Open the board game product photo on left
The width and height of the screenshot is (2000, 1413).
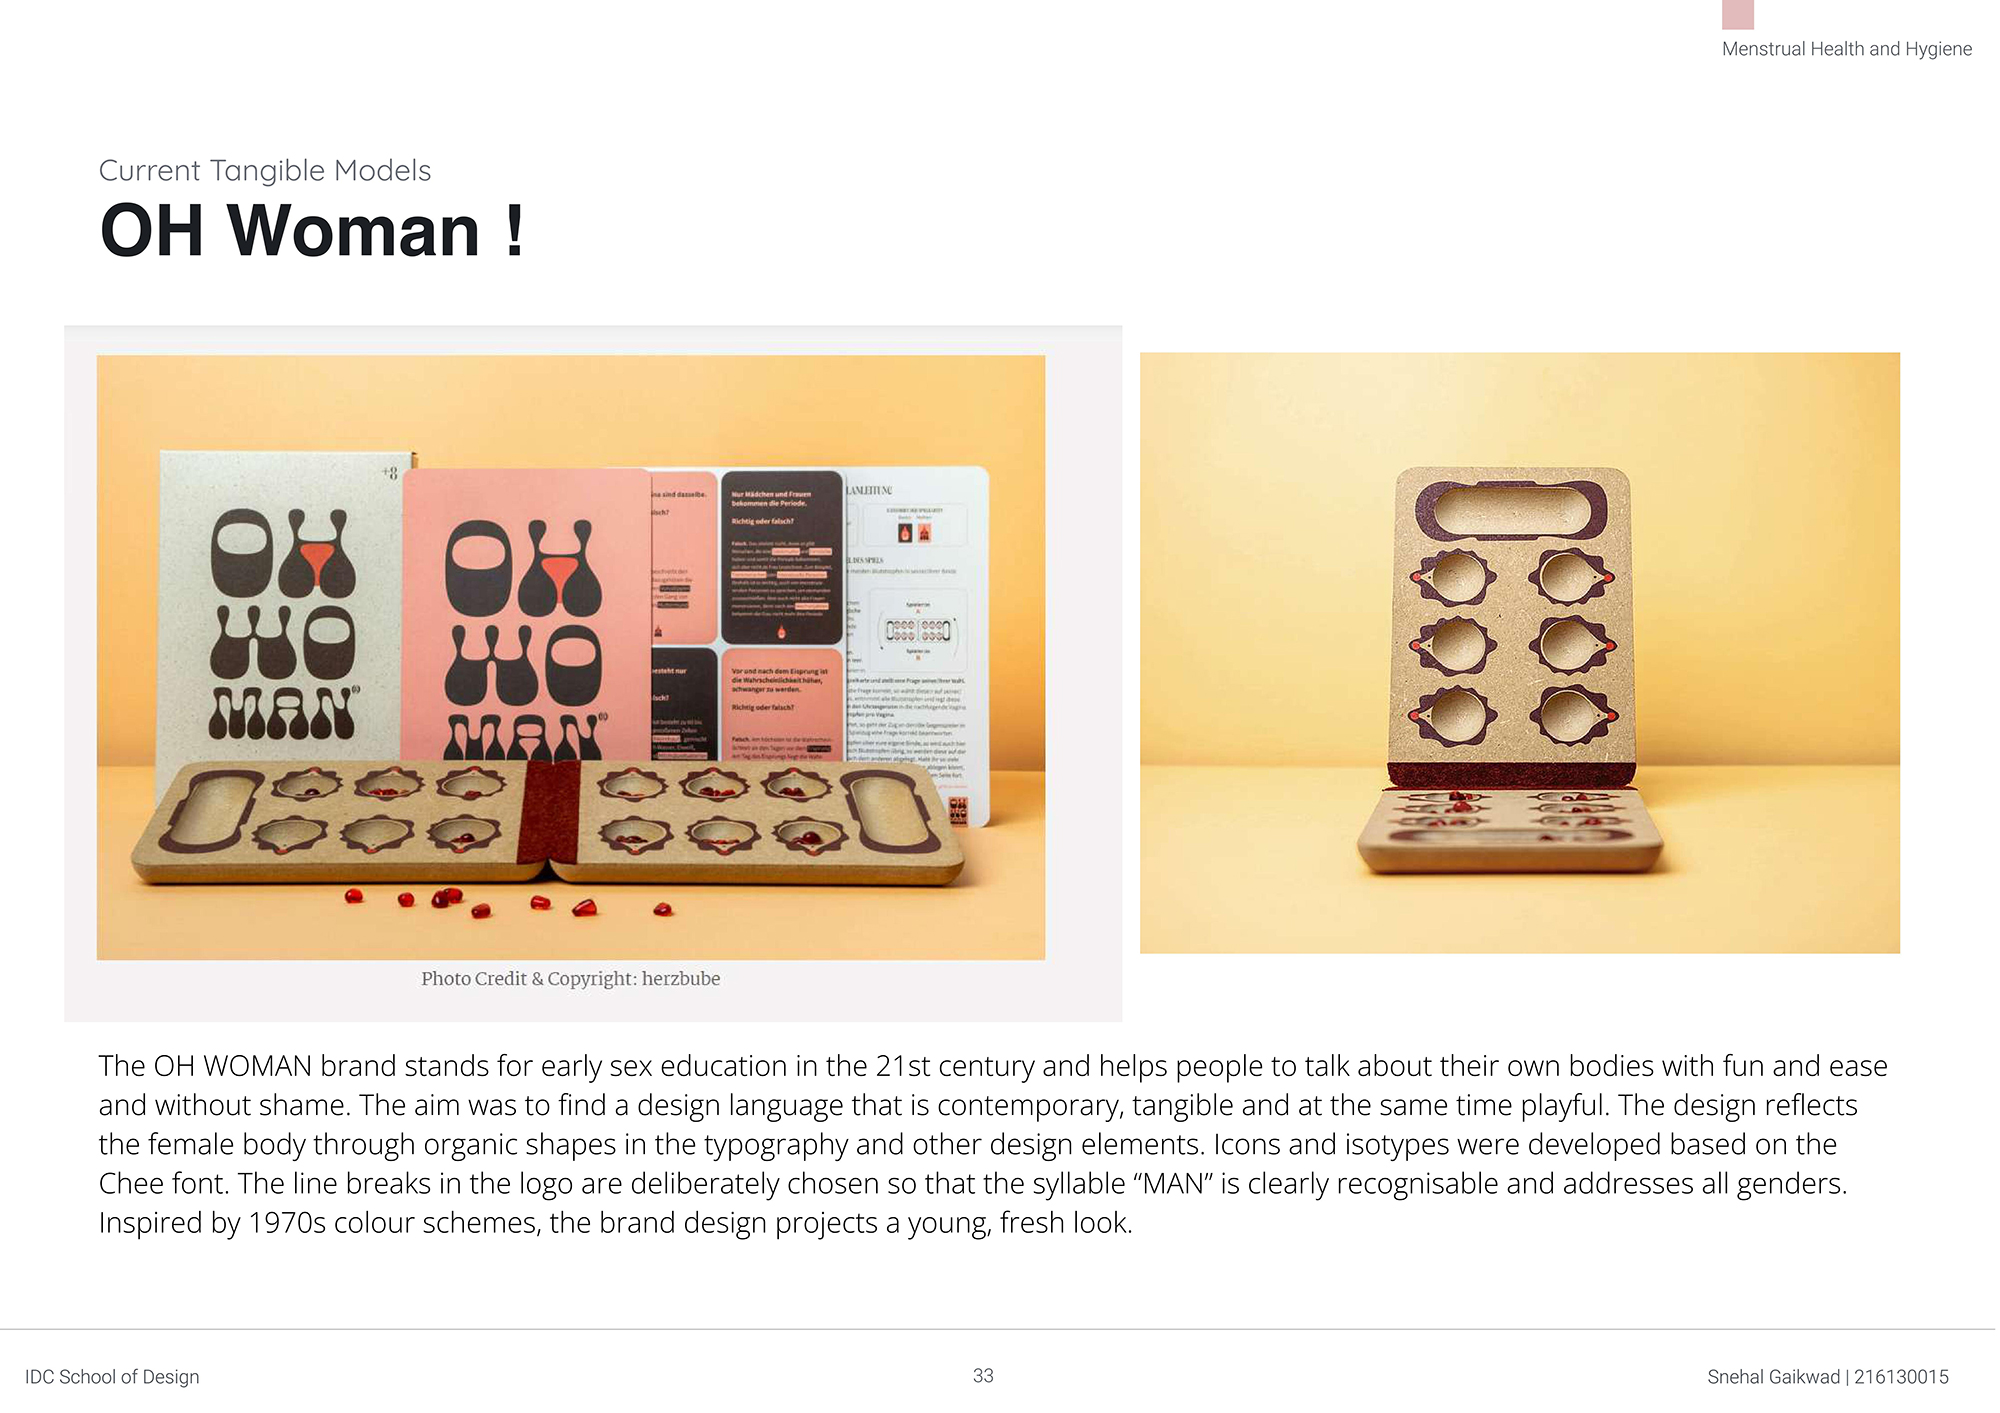pos(571,657)
